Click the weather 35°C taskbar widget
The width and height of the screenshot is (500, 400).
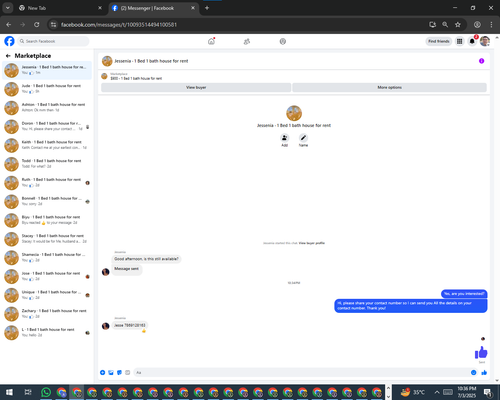[x=413, y=392]
